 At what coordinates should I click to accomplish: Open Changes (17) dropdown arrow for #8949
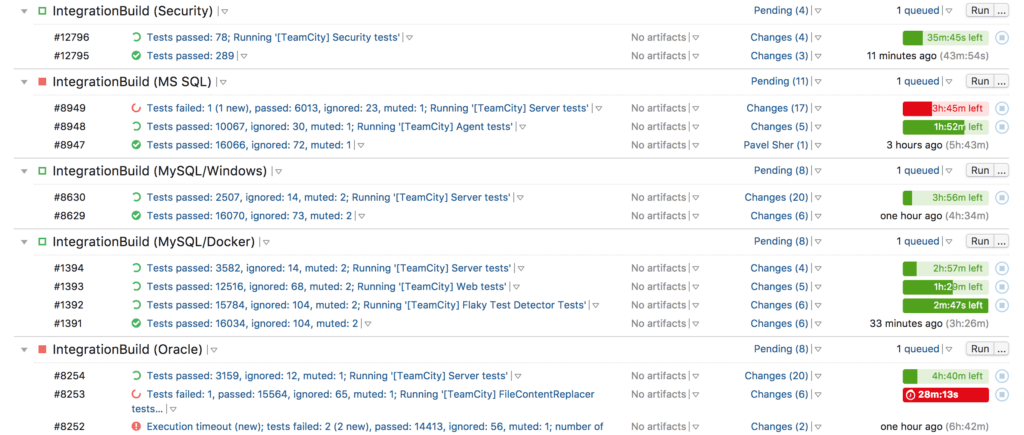tap(818, 108)
